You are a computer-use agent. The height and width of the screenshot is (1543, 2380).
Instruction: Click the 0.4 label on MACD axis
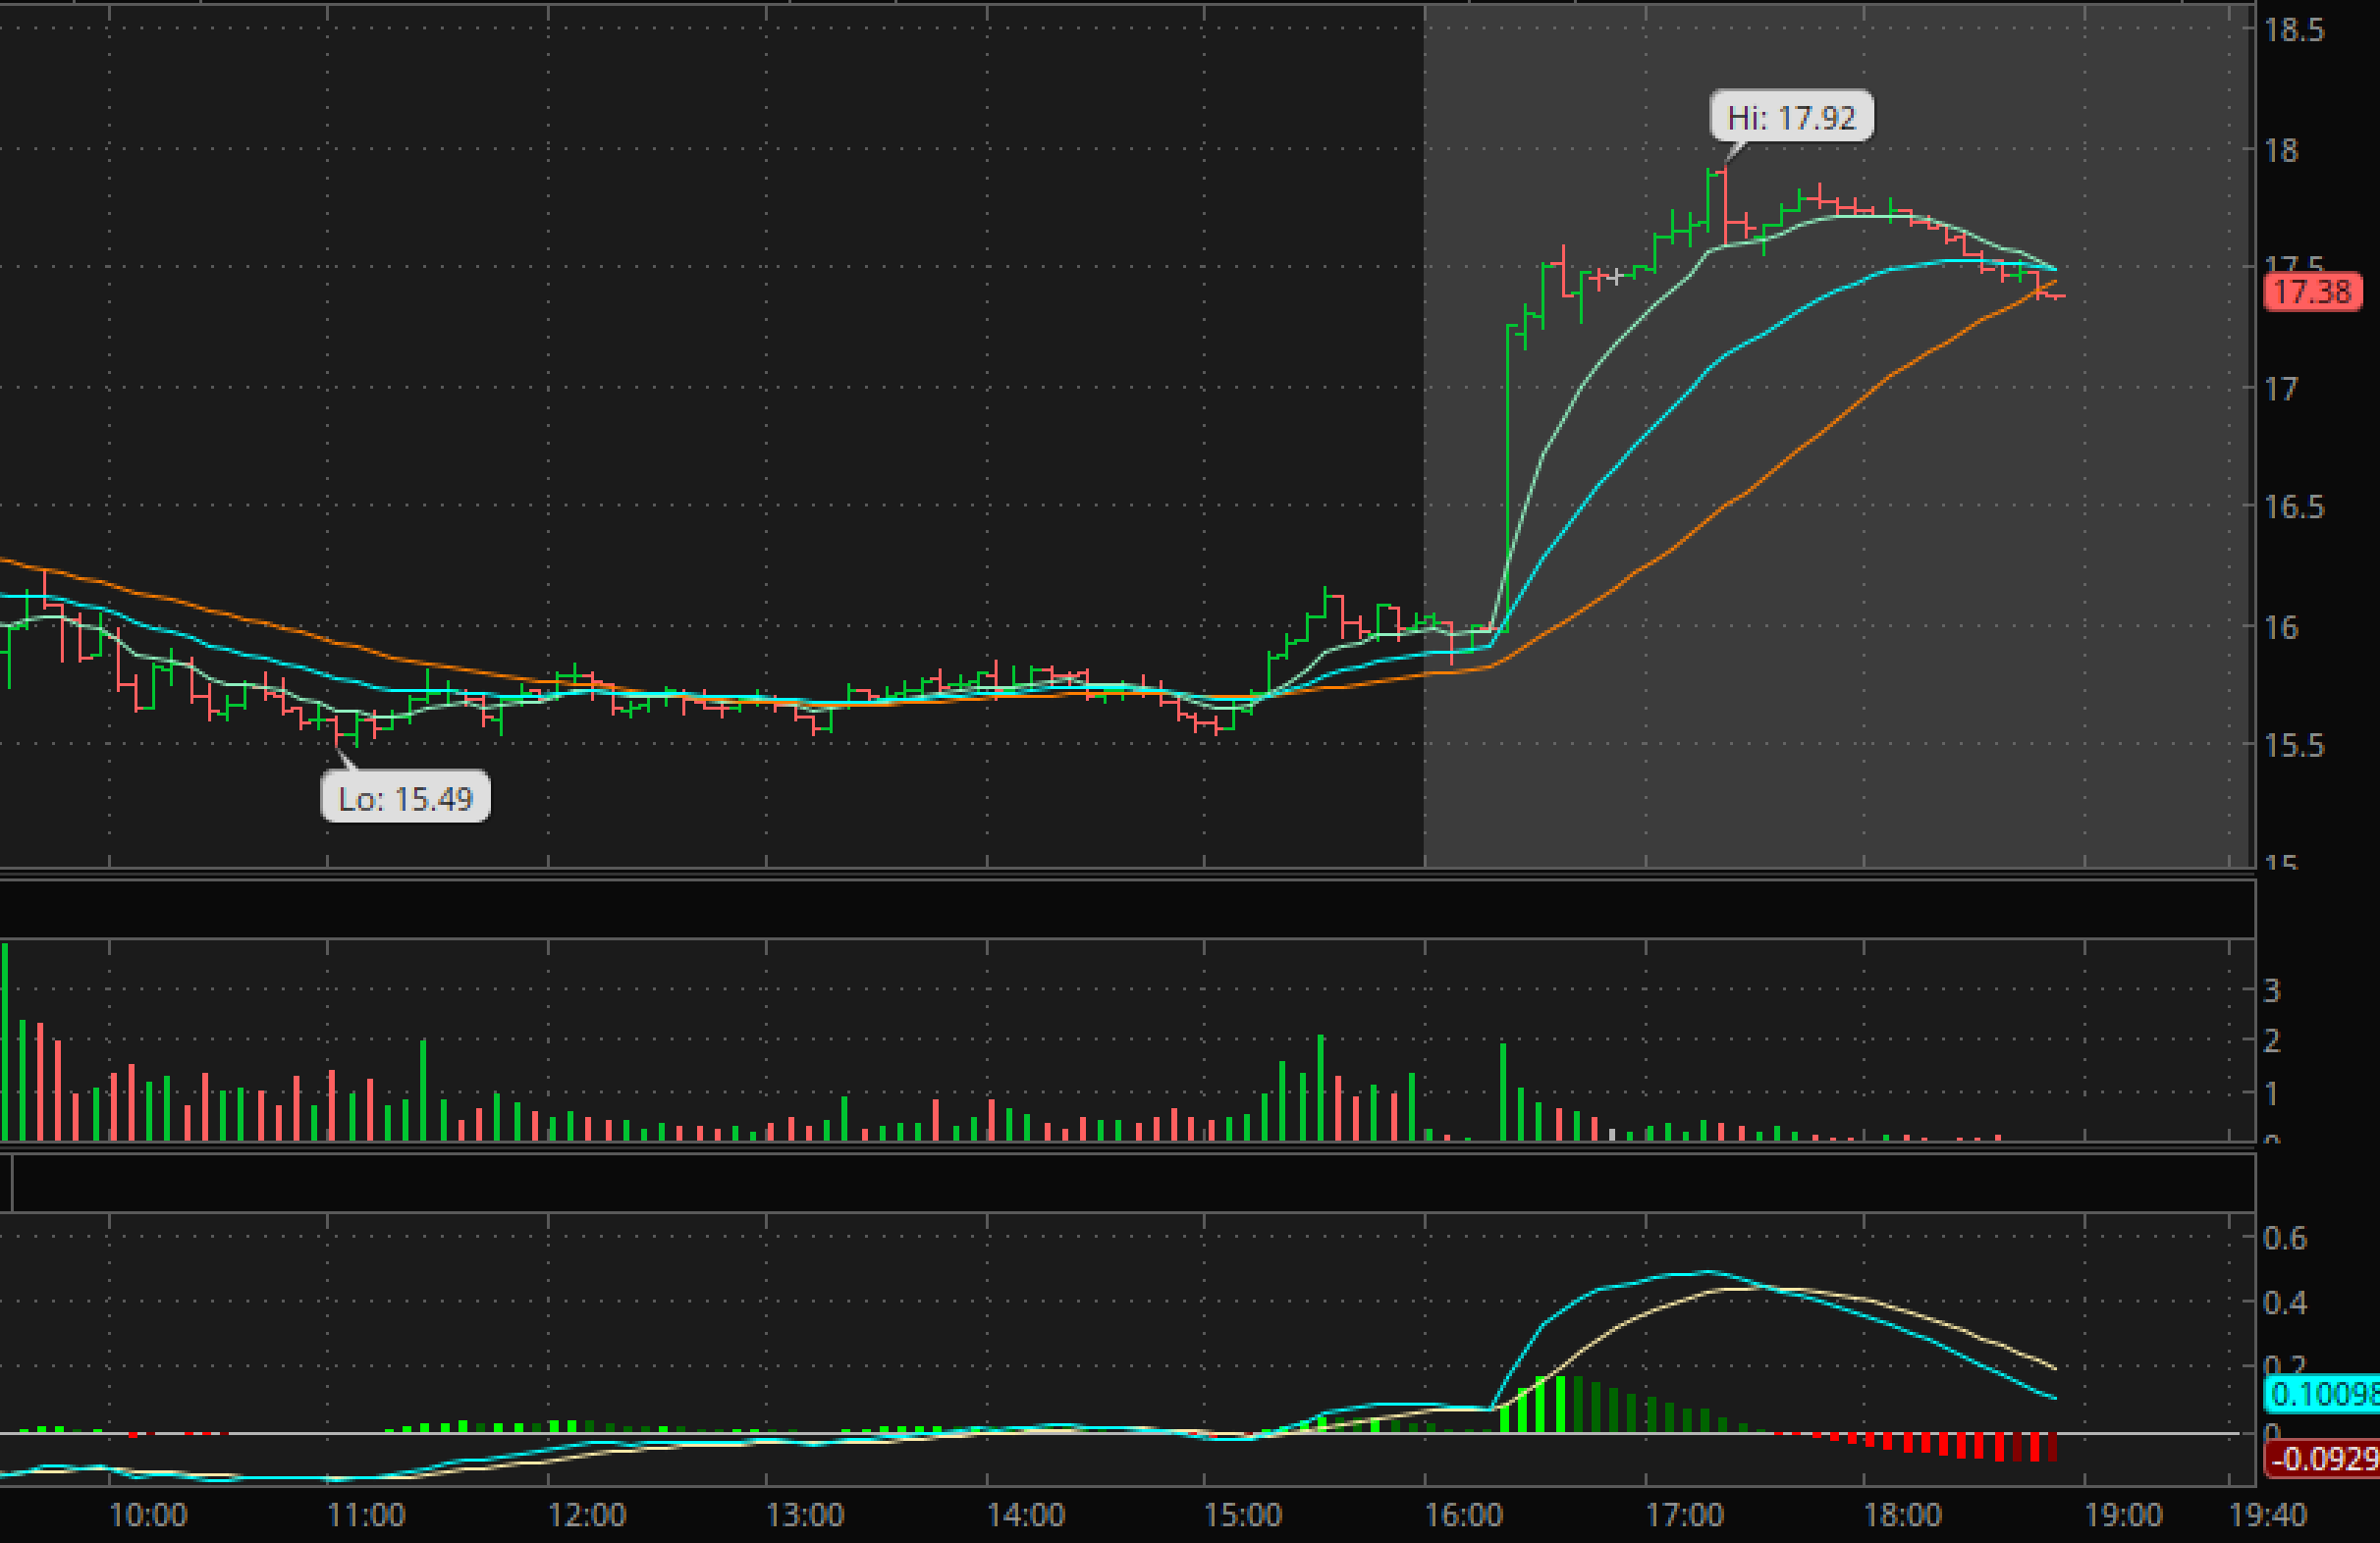[x=2285, y=1302]
